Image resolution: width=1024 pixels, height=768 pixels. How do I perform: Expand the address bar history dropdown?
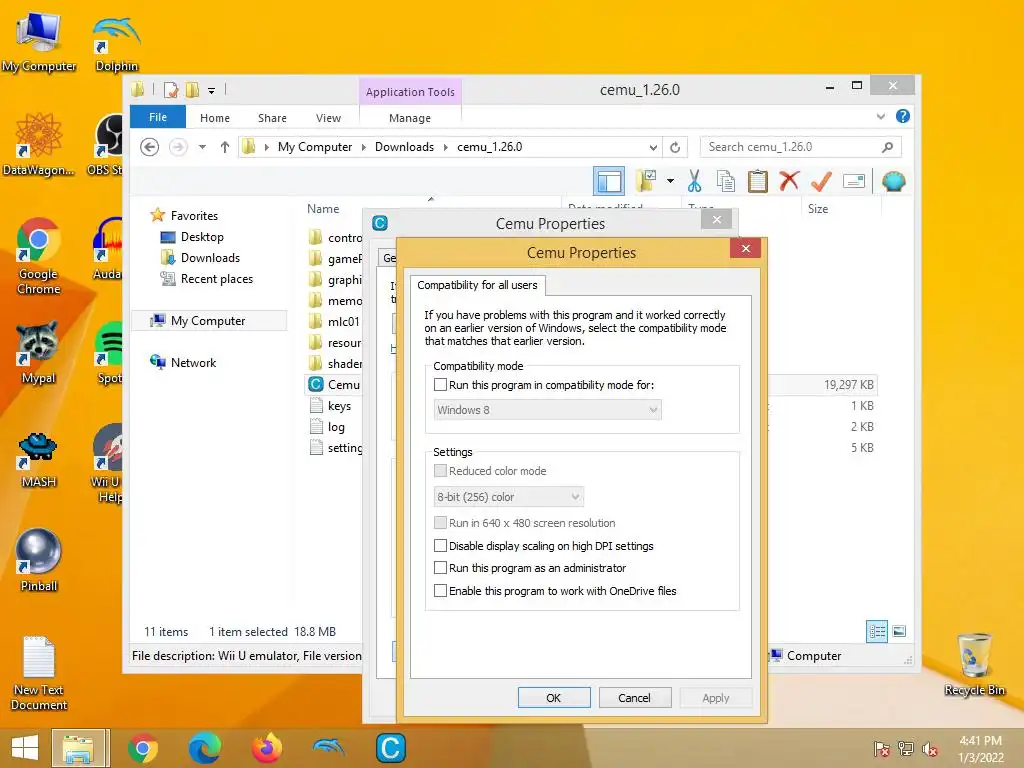652,147
